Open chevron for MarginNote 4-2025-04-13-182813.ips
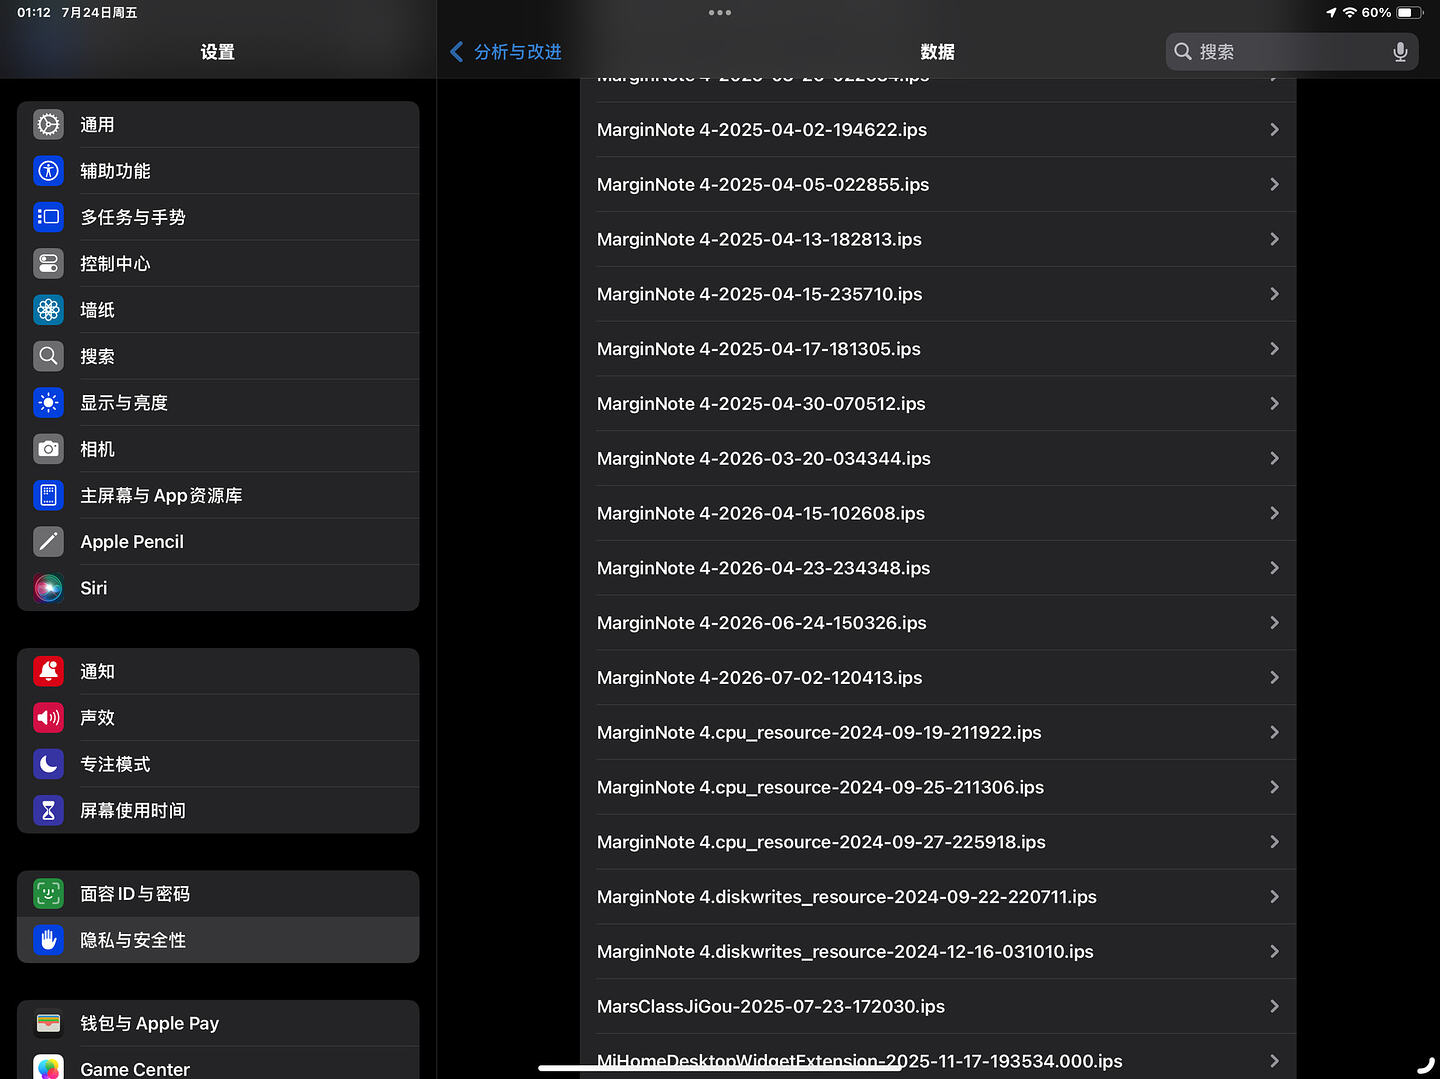Screen dimensions: 1440x1079 [x=1274, y=240]
